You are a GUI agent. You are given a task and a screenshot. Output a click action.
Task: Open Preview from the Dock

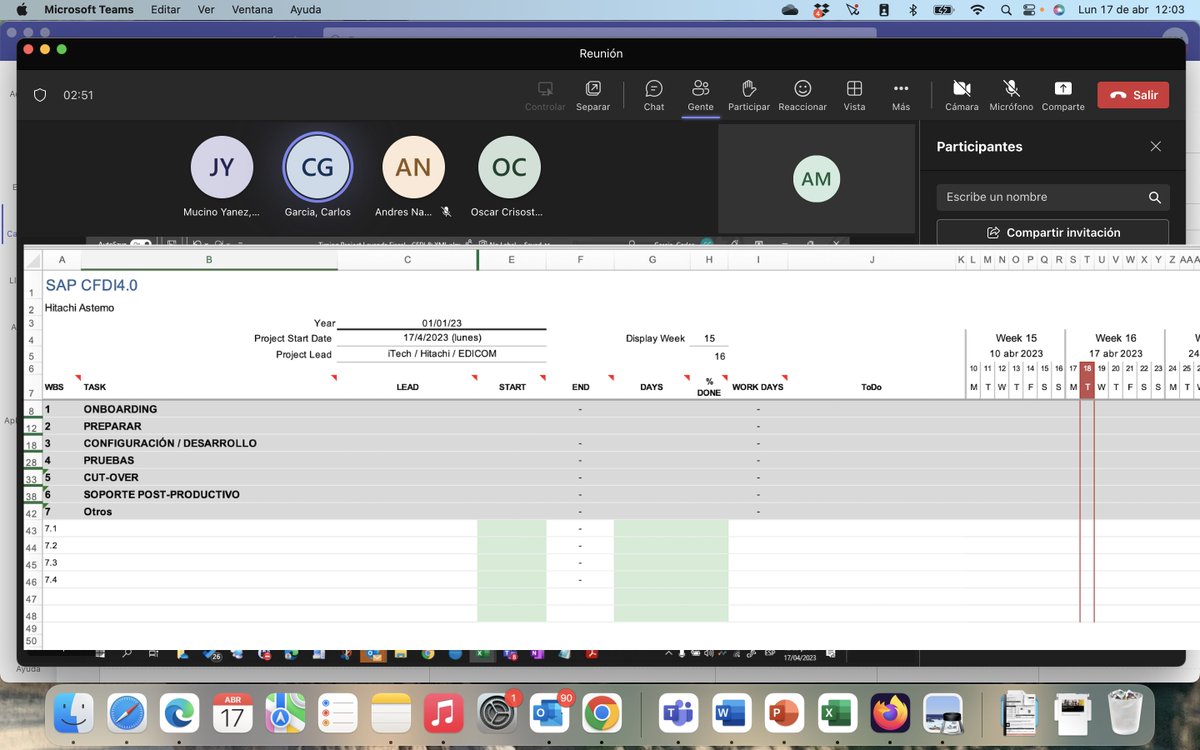[x=943, y=714]
